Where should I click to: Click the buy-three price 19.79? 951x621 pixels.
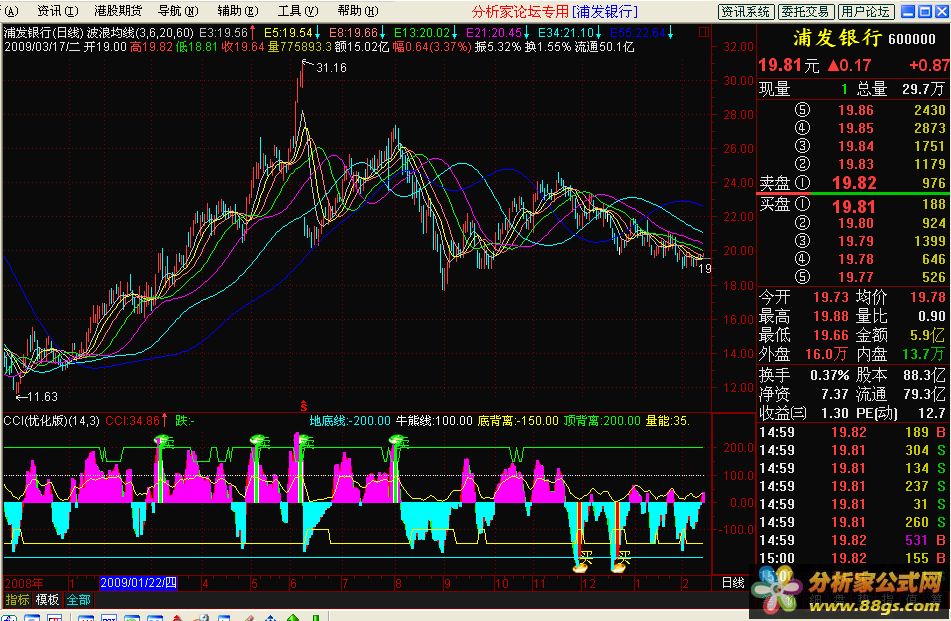tap(856, 241)
